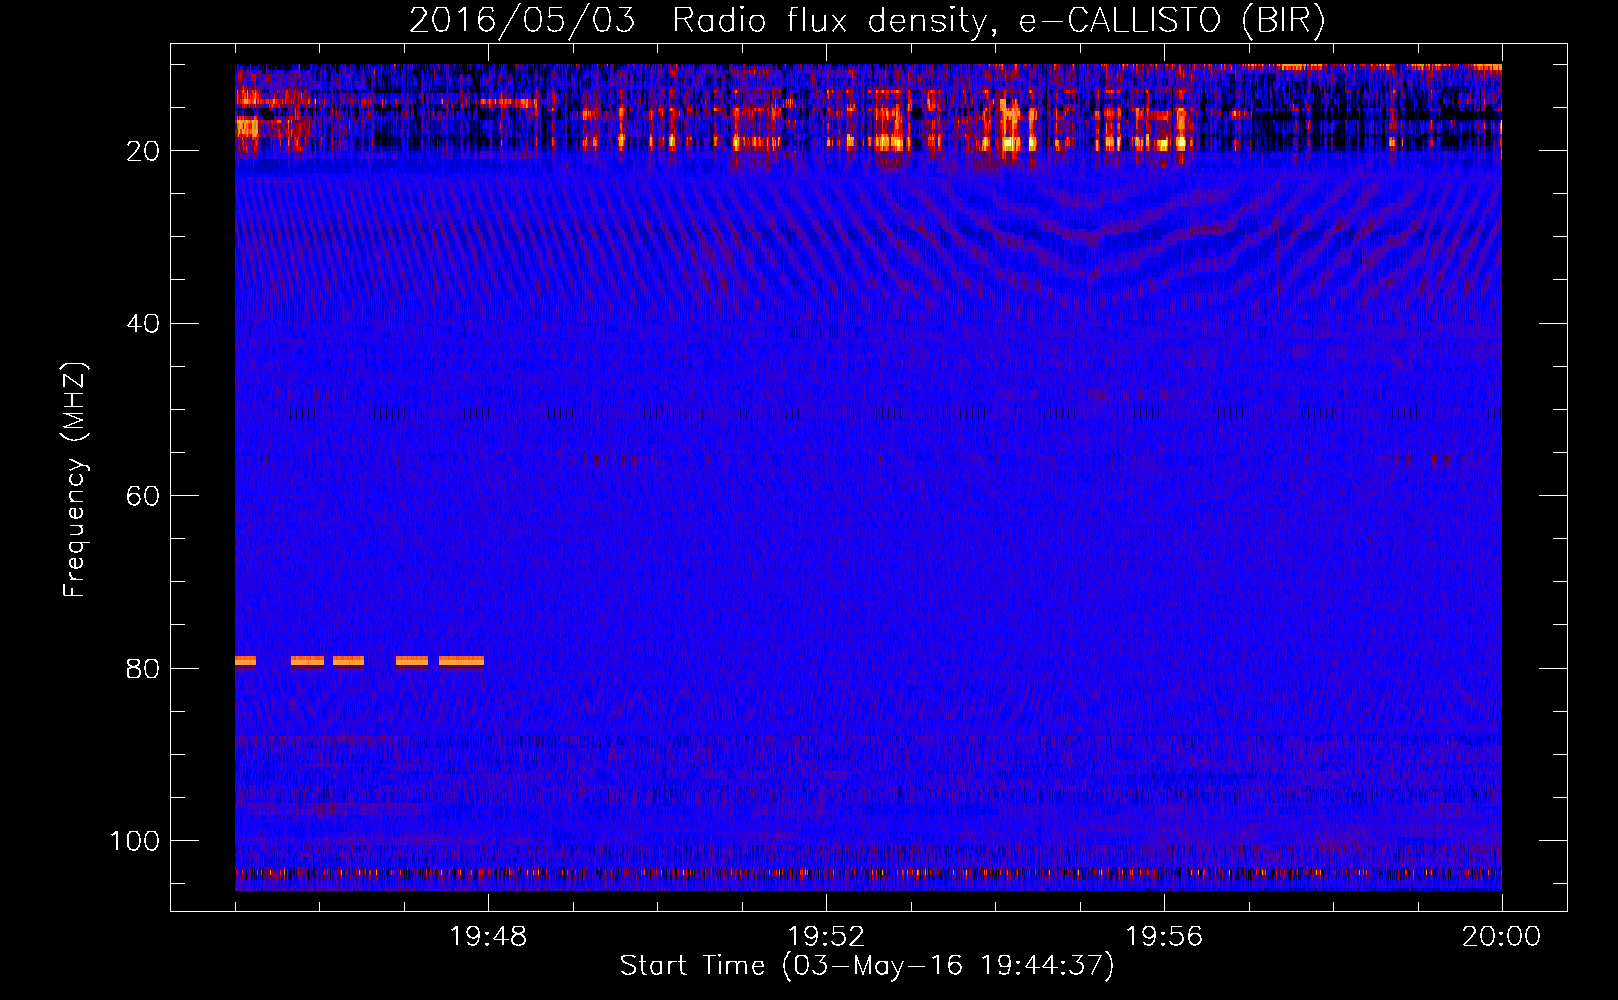Click the "Frequency (MHZ)" axis label
The height and width of the screenshot is (1000, 1618).
(x=75, y=479)
